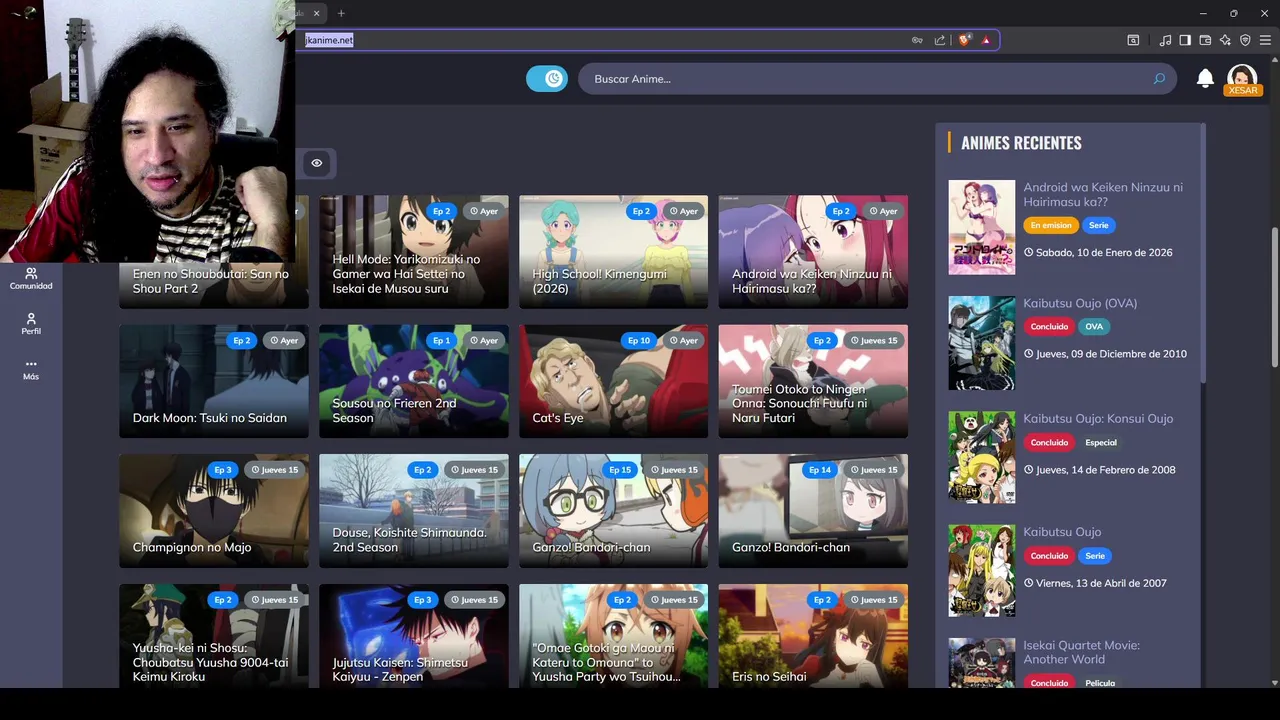Screen dimensions: 1280x720
Task: Open Kaibutsu Oujo: Konsui Oujo link
Action: [x=1098, y=418]
